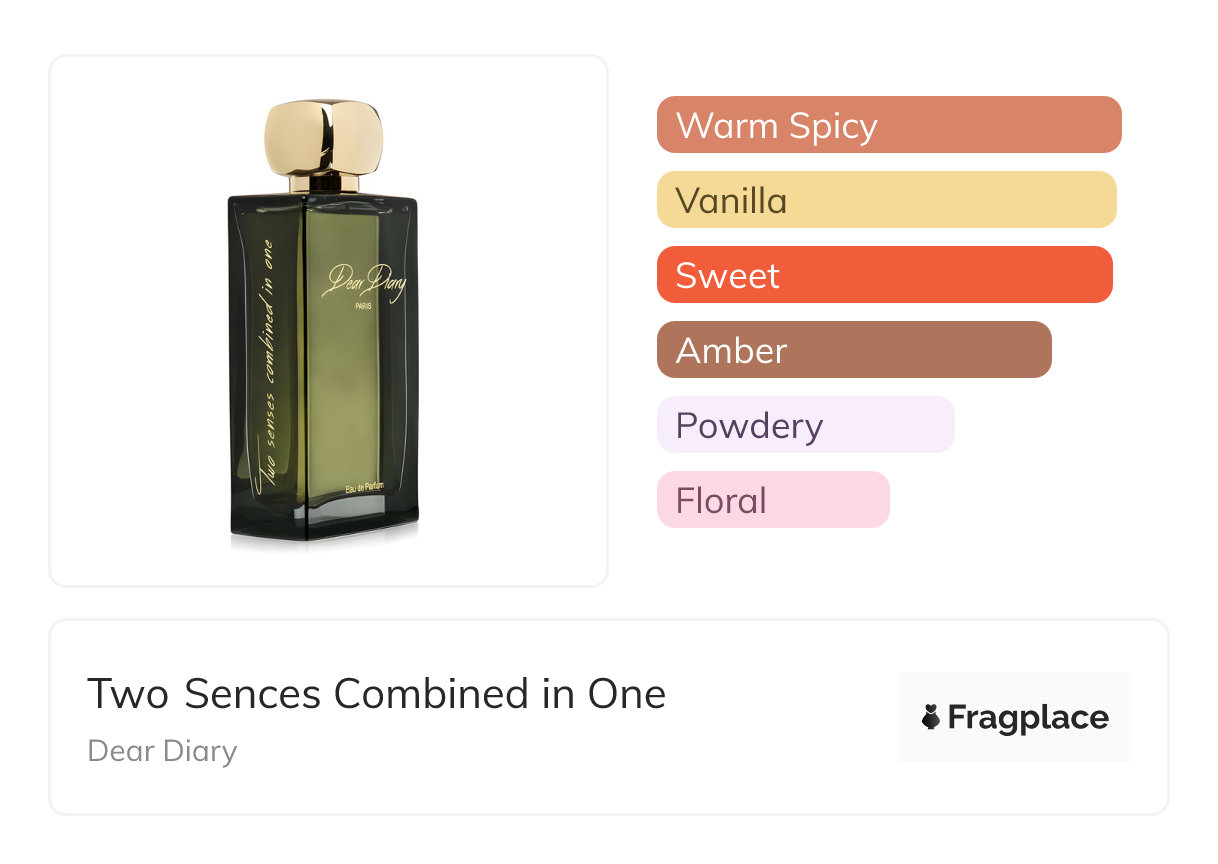The image size is (1218, 864).
Task: Click the red Sweet accord bar
Action: coord(884,275)
